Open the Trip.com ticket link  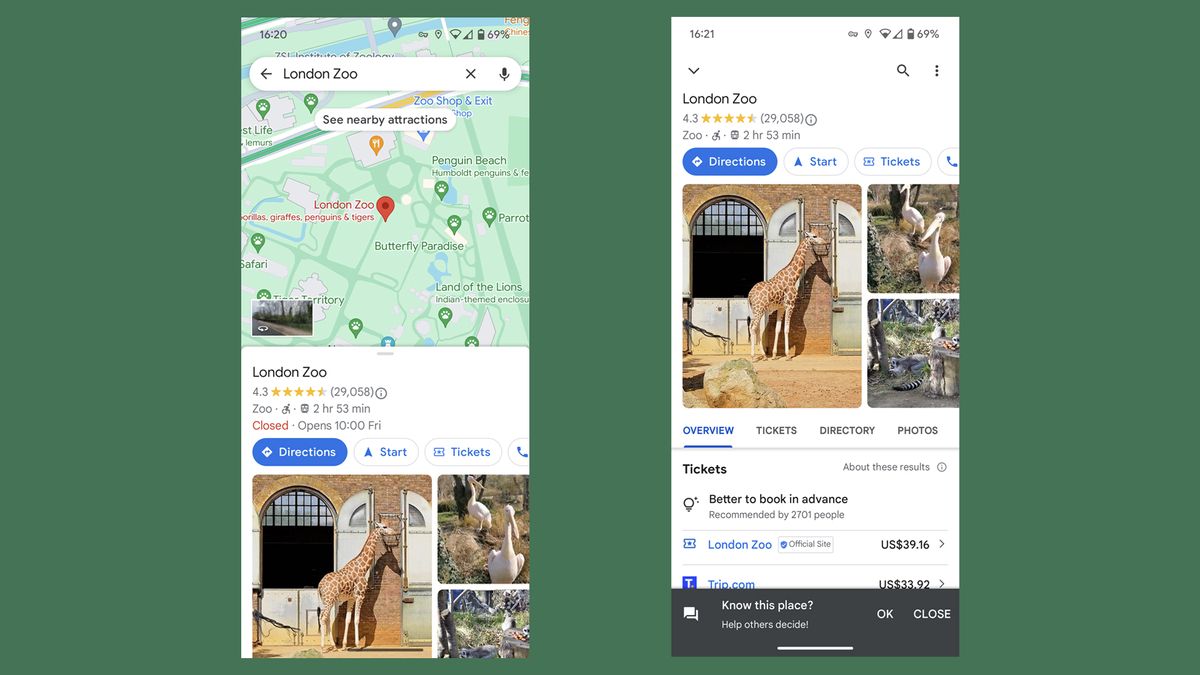(731, 584)
